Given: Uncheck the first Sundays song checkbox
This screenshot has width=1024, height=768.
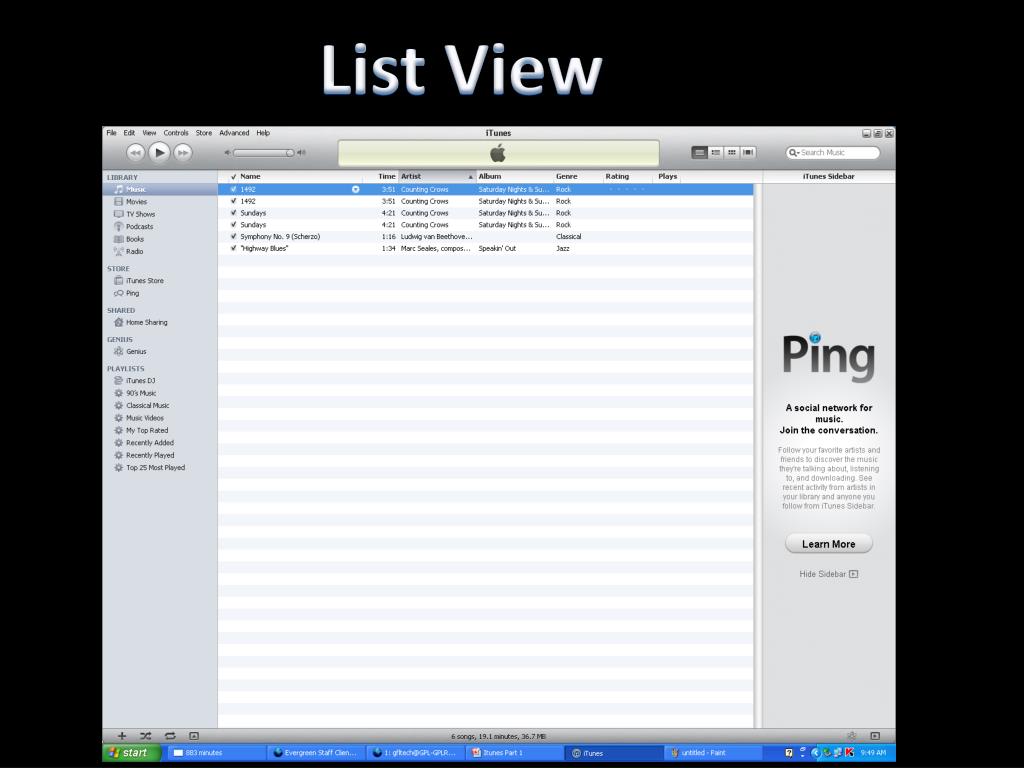Looking at the screenshot, I should (233, 213).
